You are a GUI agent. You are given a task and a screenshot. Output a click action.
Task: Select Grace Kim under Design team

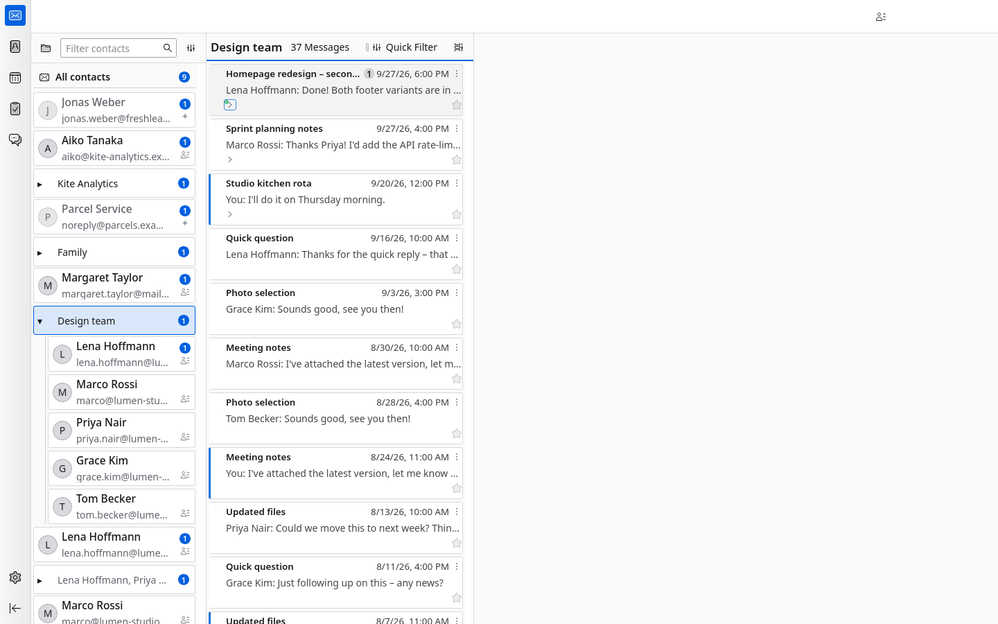122,469
